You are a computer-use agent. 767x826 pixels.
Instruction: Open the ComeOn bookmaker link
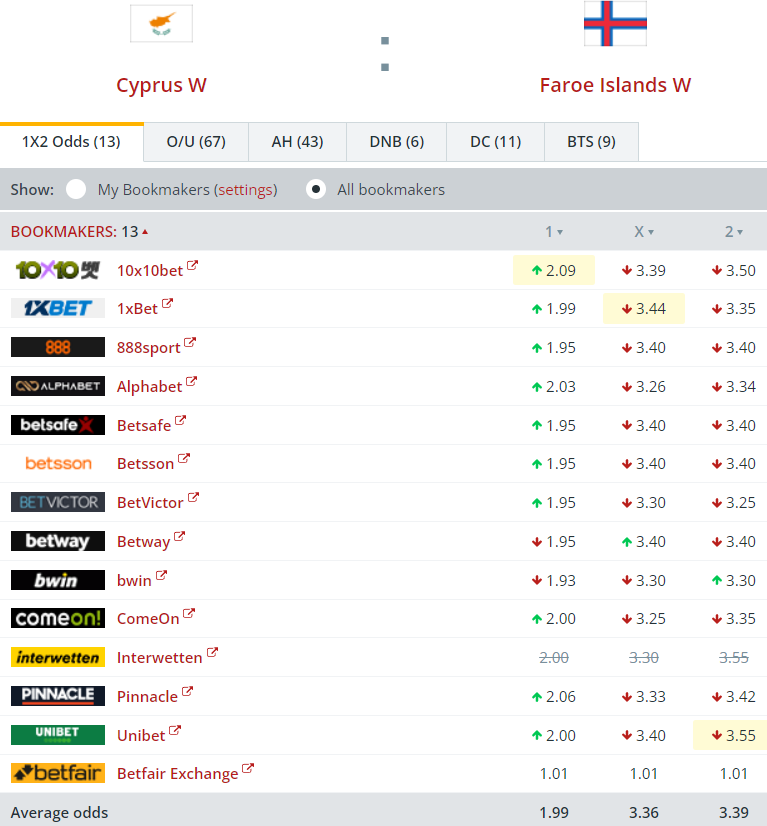pyautogui.click(x=148, y=619)
